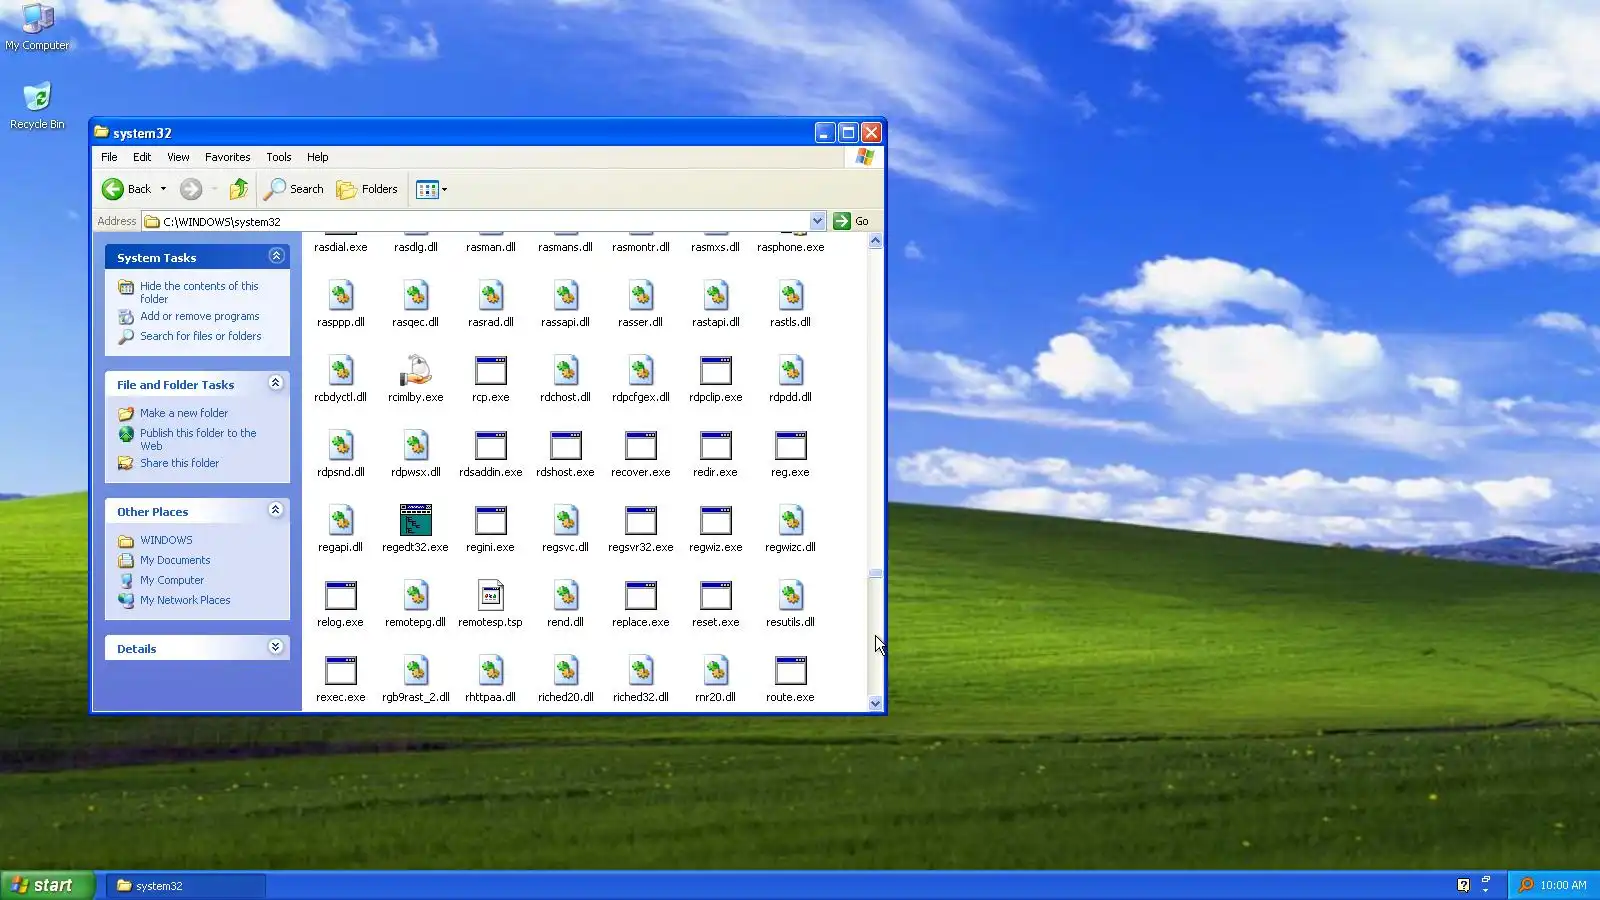Click Search for files or folders link
1600x900 pixels.
tap(200, 336)
